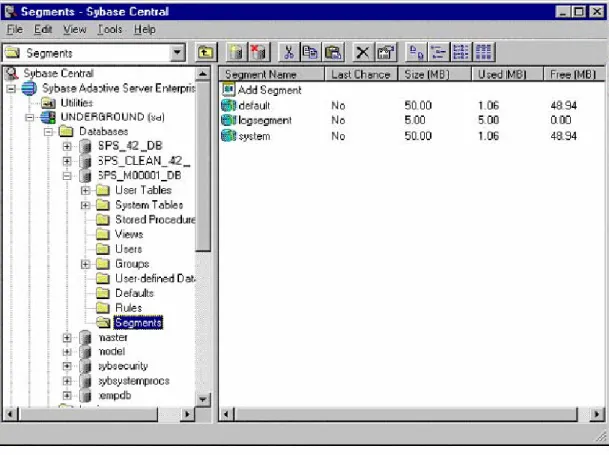Open the Tools menu
The height and width of the screenshot is (455, 609).
pyautogui.click(x=110, y=30)
